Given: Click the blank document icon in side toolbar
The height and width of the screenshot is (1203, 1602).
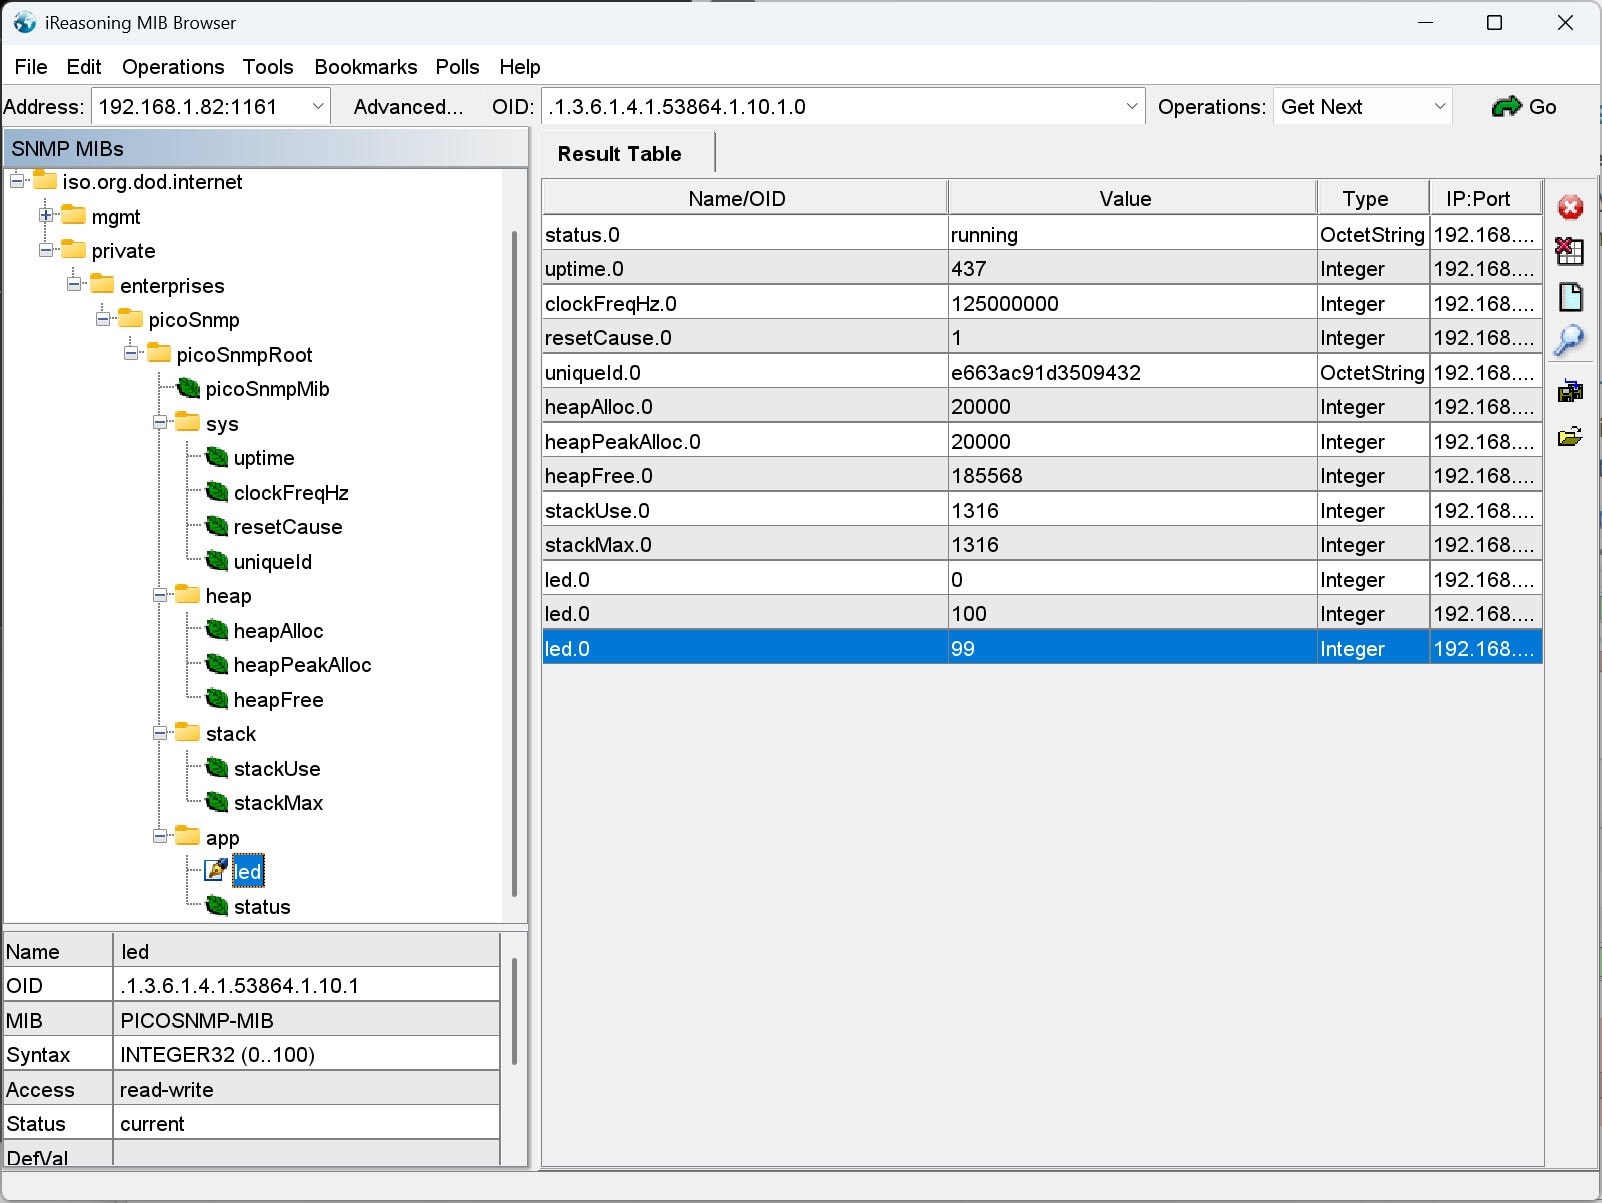Looking at the screenshot, I should (1570, 297).
